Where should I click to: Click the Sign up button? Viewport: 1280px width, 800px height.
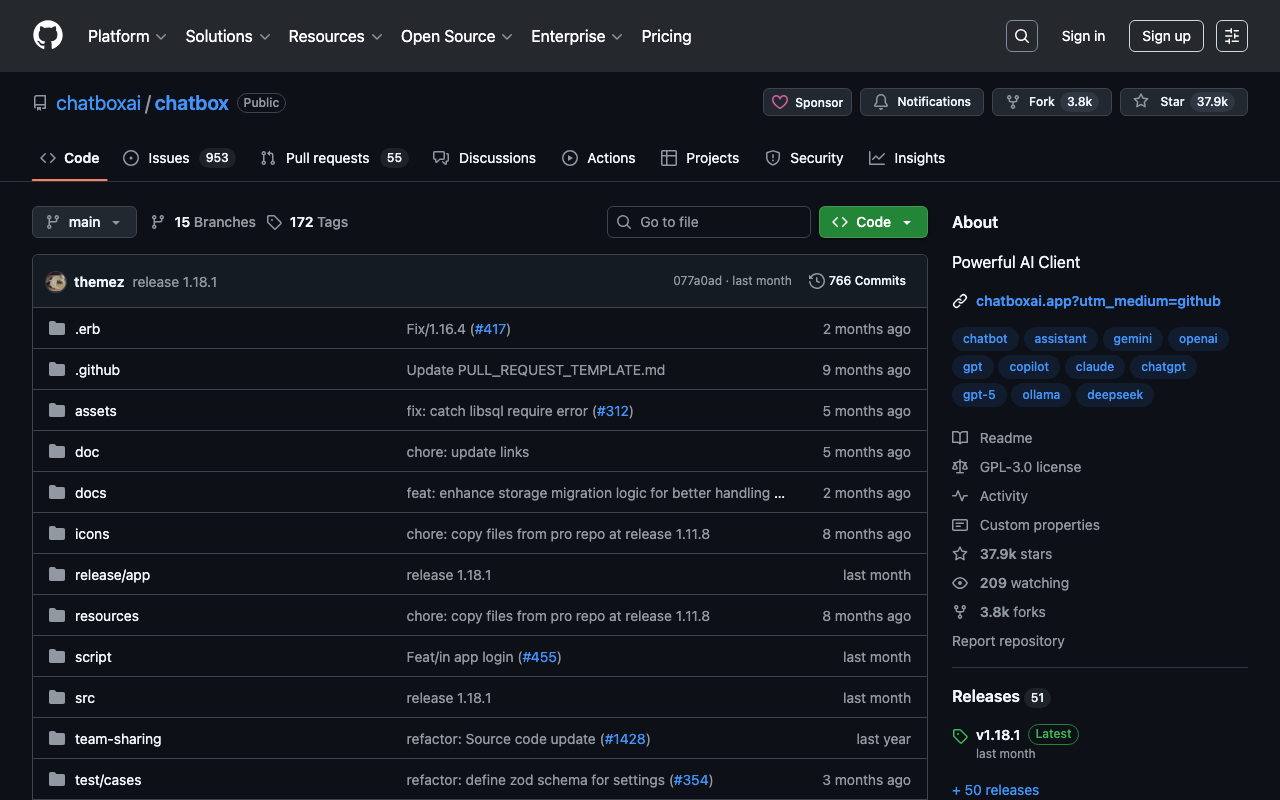(1166, 36)
